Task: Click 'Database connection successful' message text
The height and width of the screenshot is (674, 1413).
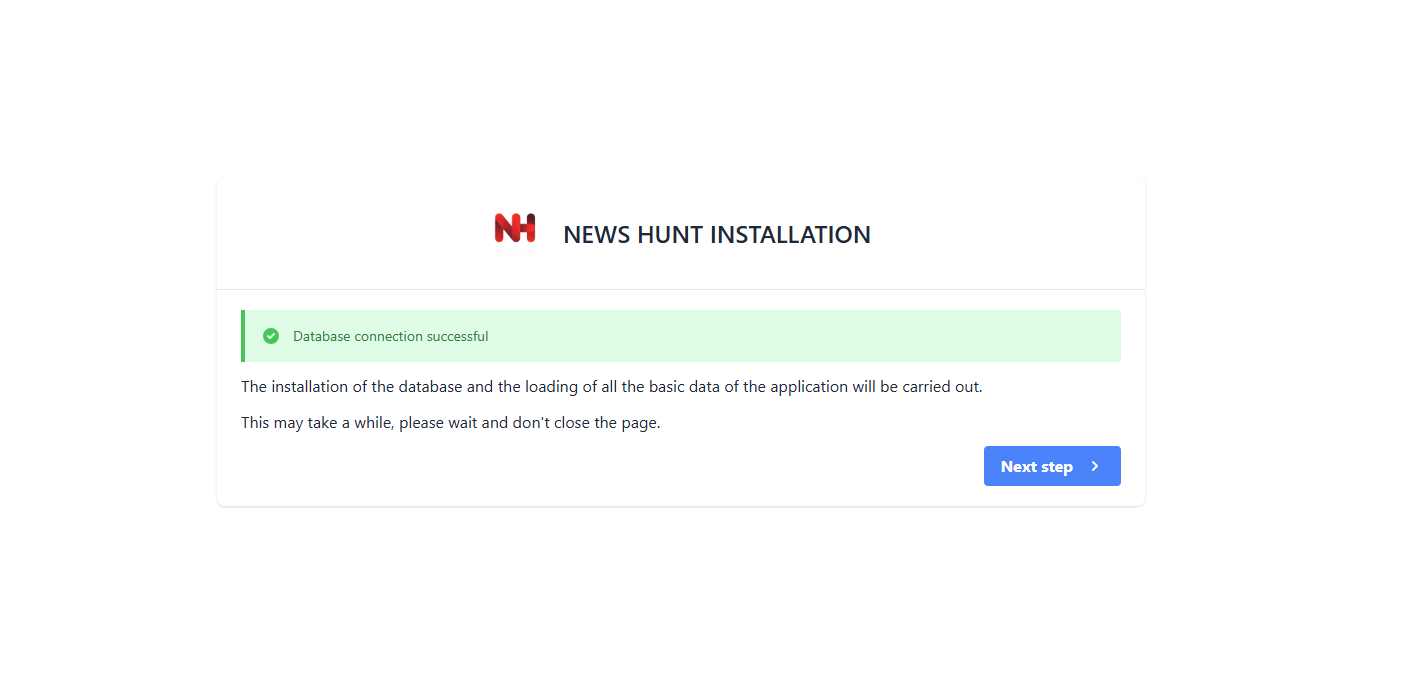Action: 391,336
